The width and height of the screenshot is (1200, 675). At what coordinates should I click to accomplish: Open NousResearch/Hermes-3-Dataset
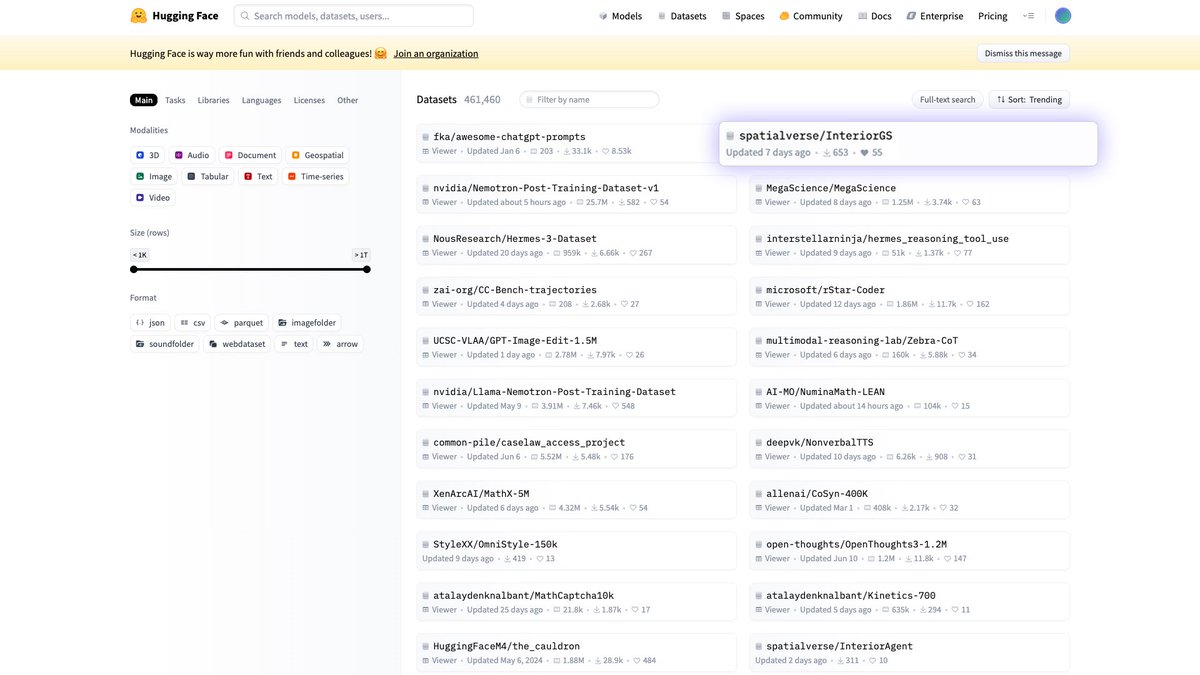tap(576, 245)
